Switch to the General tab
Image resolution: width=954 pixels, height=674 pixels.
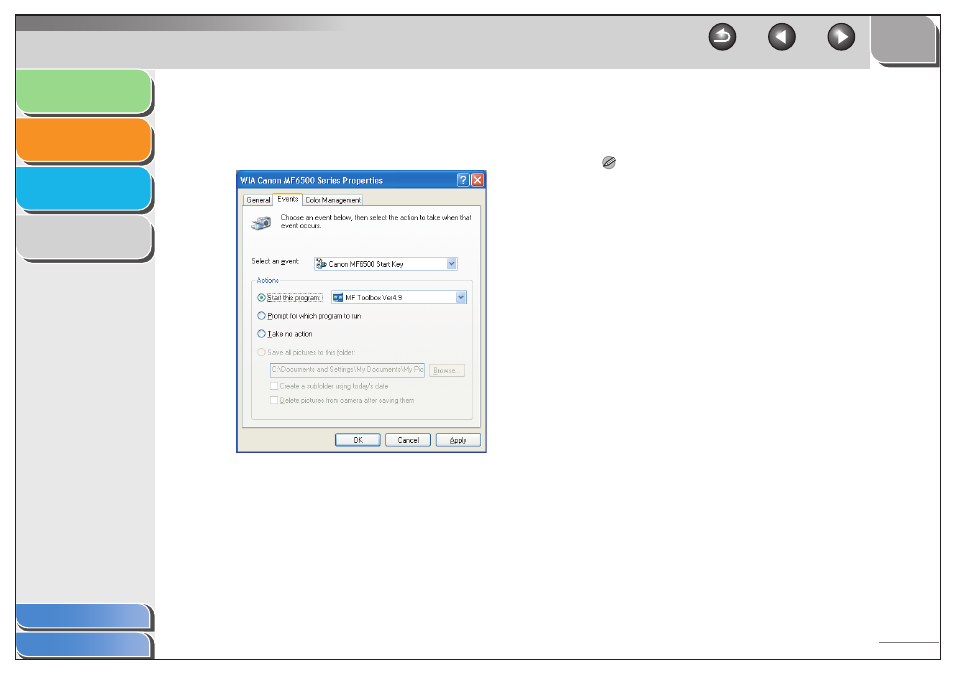pos(258,200)
